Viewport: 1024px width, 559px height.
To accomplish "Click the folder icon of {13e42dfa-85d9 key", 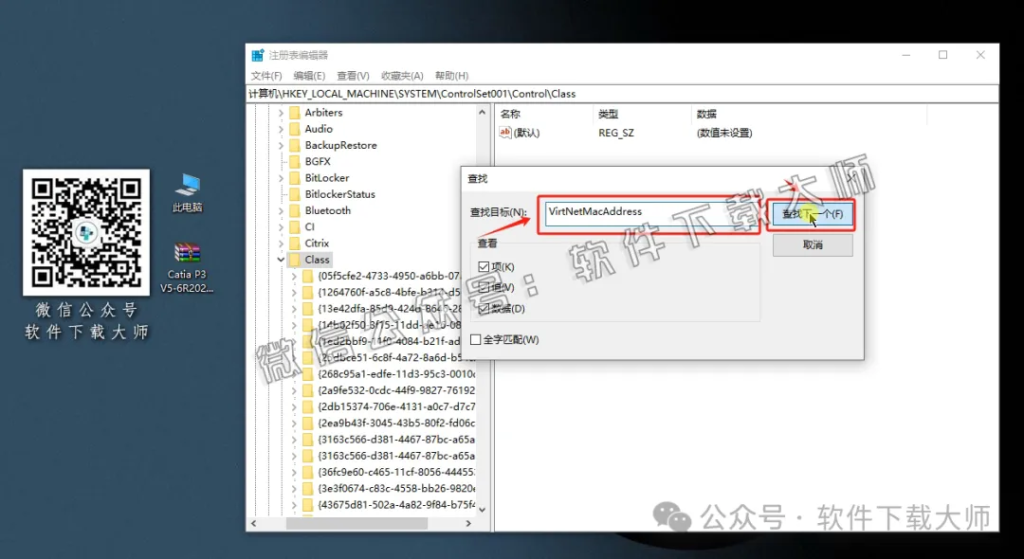I will tap(308, 308).
